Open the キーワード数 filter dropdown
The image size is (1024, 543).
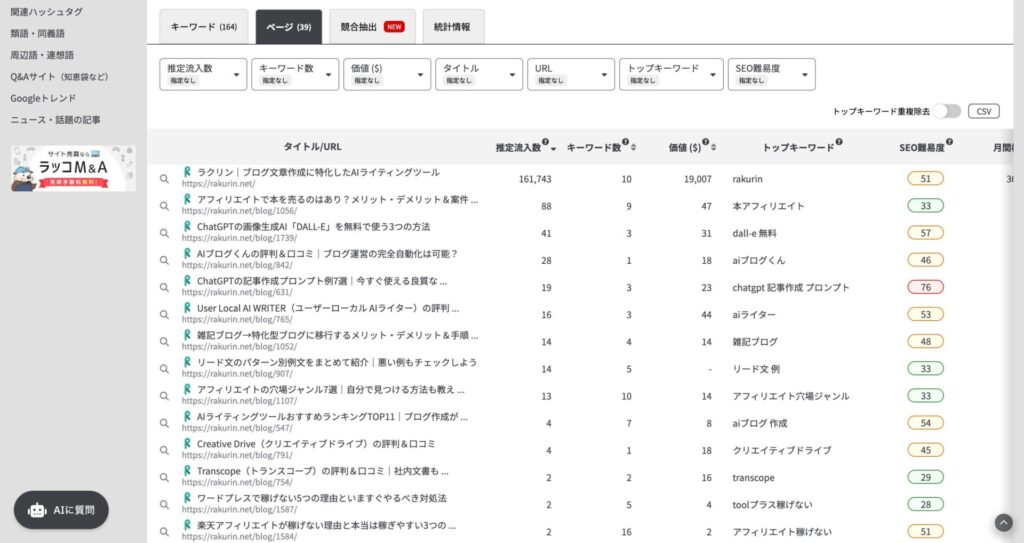[295, 74]
